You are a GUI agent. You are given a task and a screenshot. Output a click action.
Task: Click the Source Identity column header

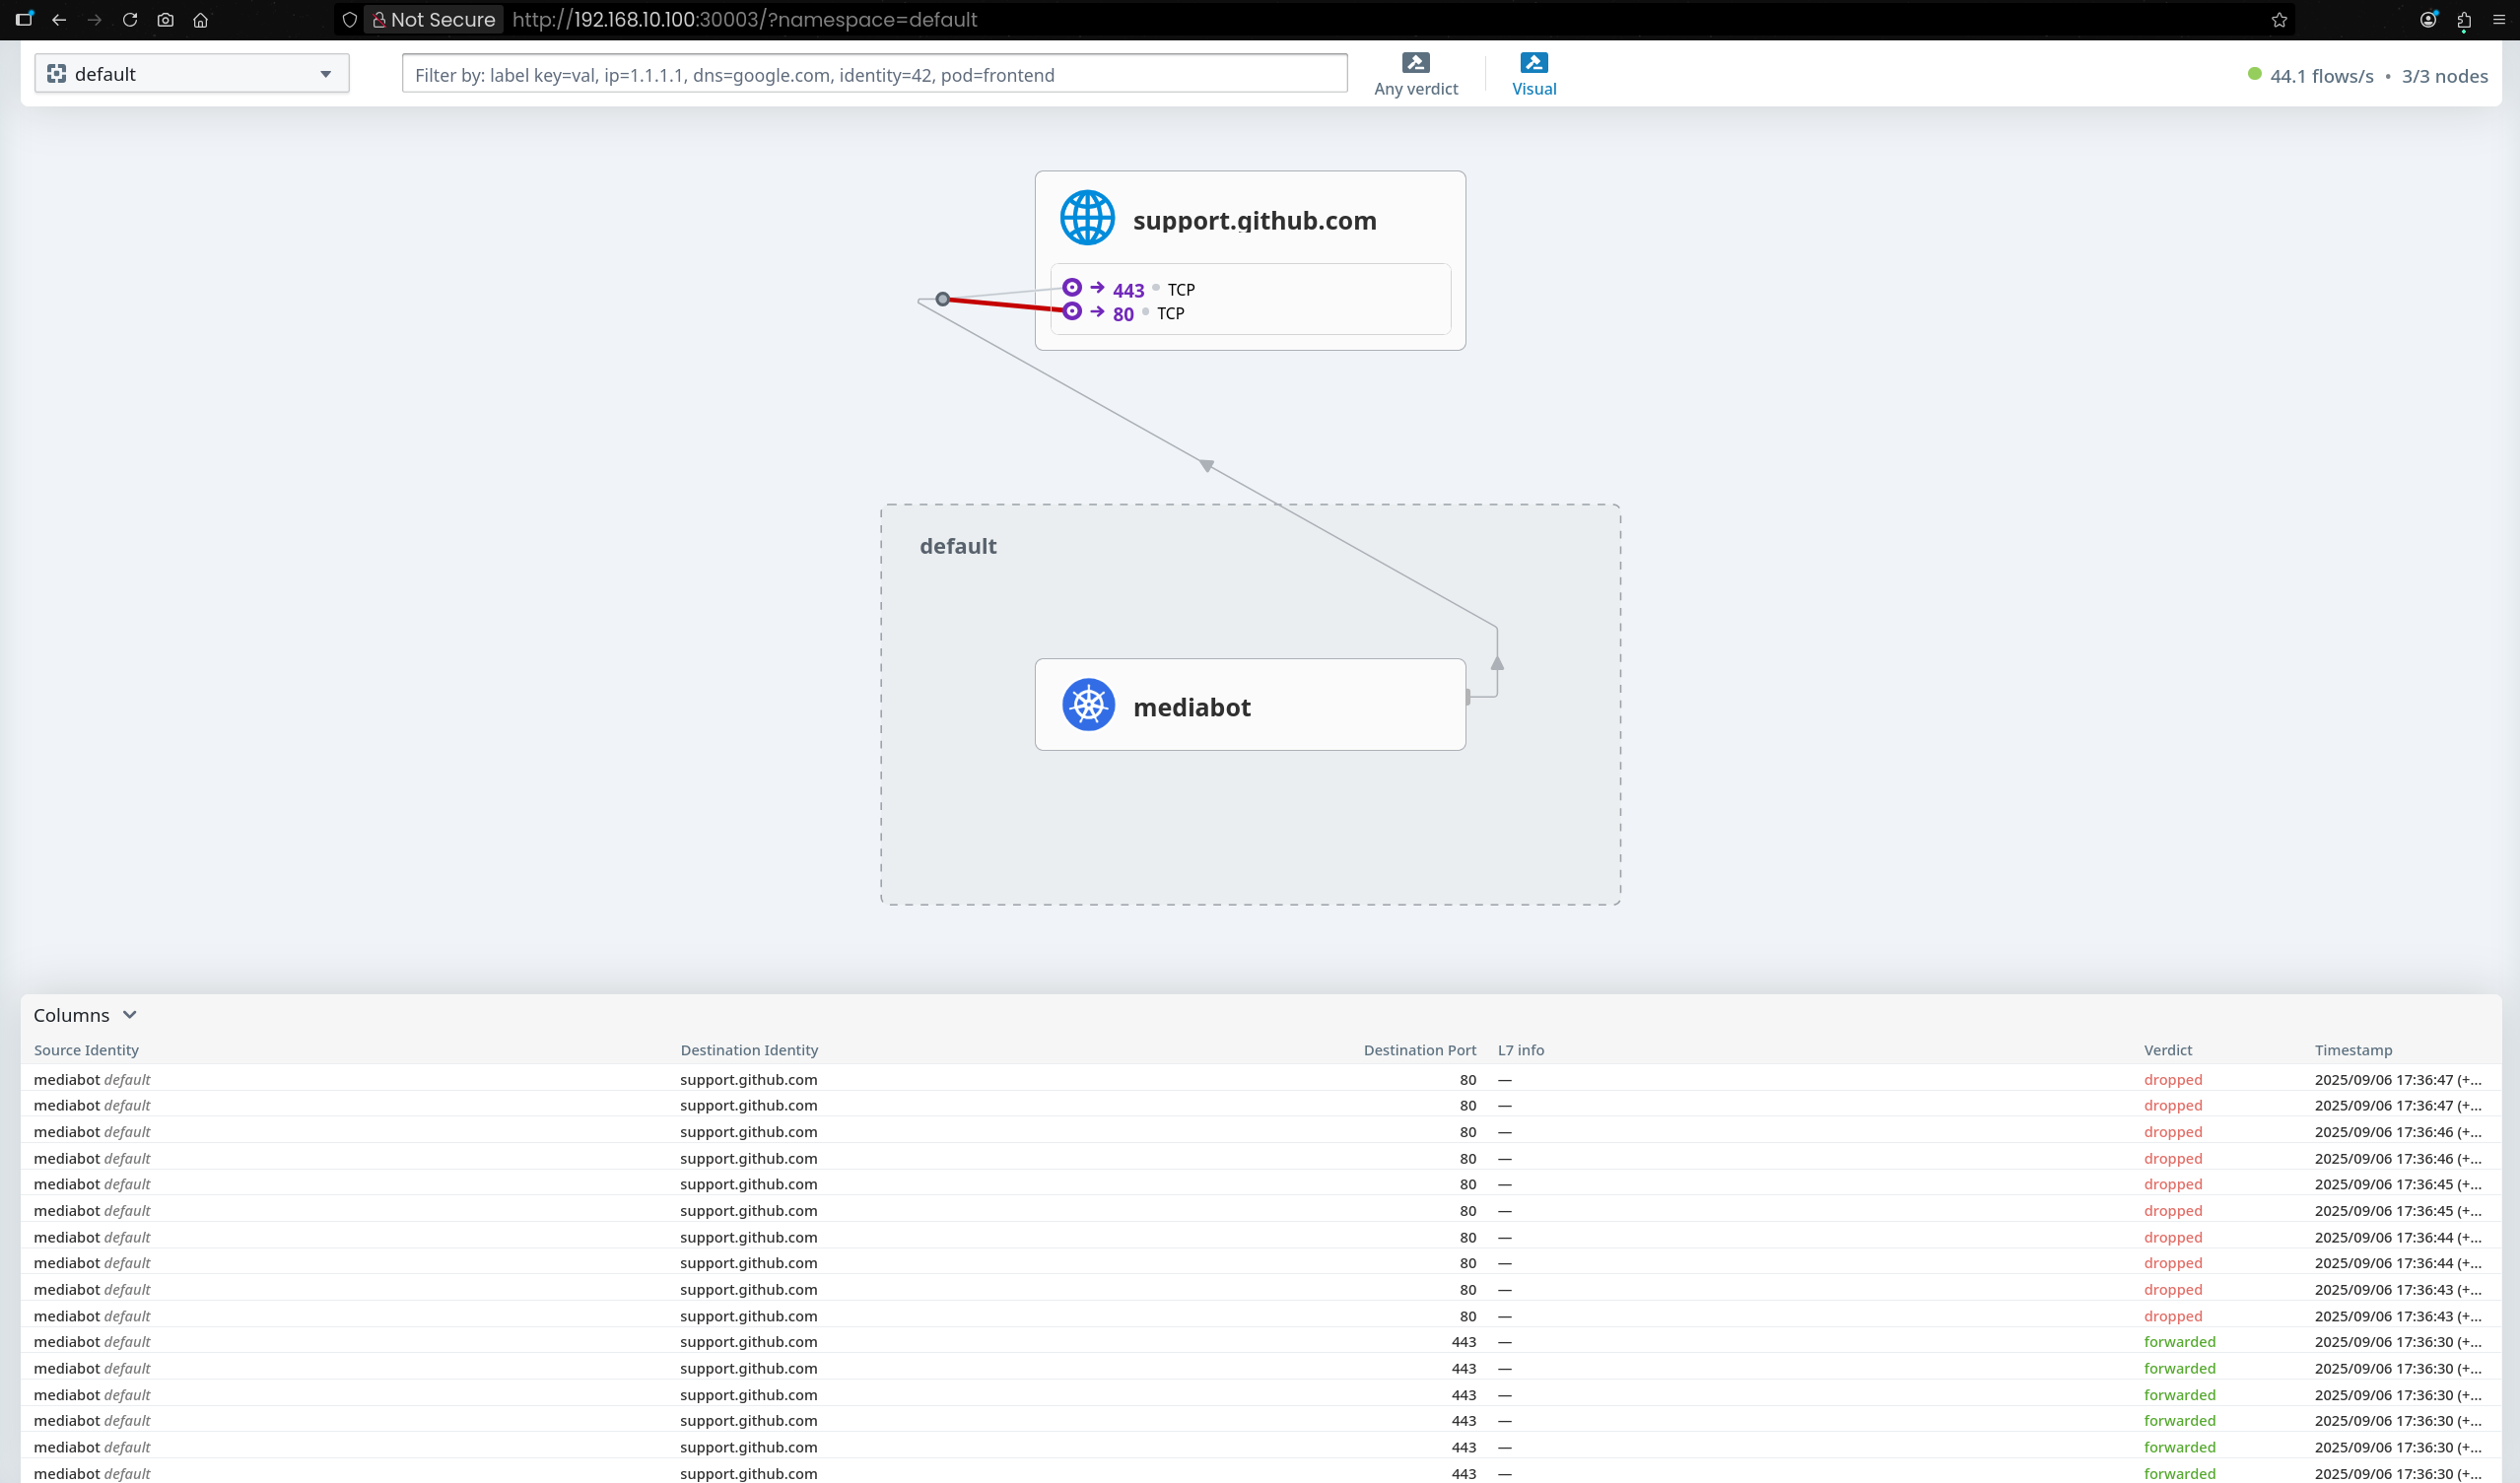pos(86,1050)
